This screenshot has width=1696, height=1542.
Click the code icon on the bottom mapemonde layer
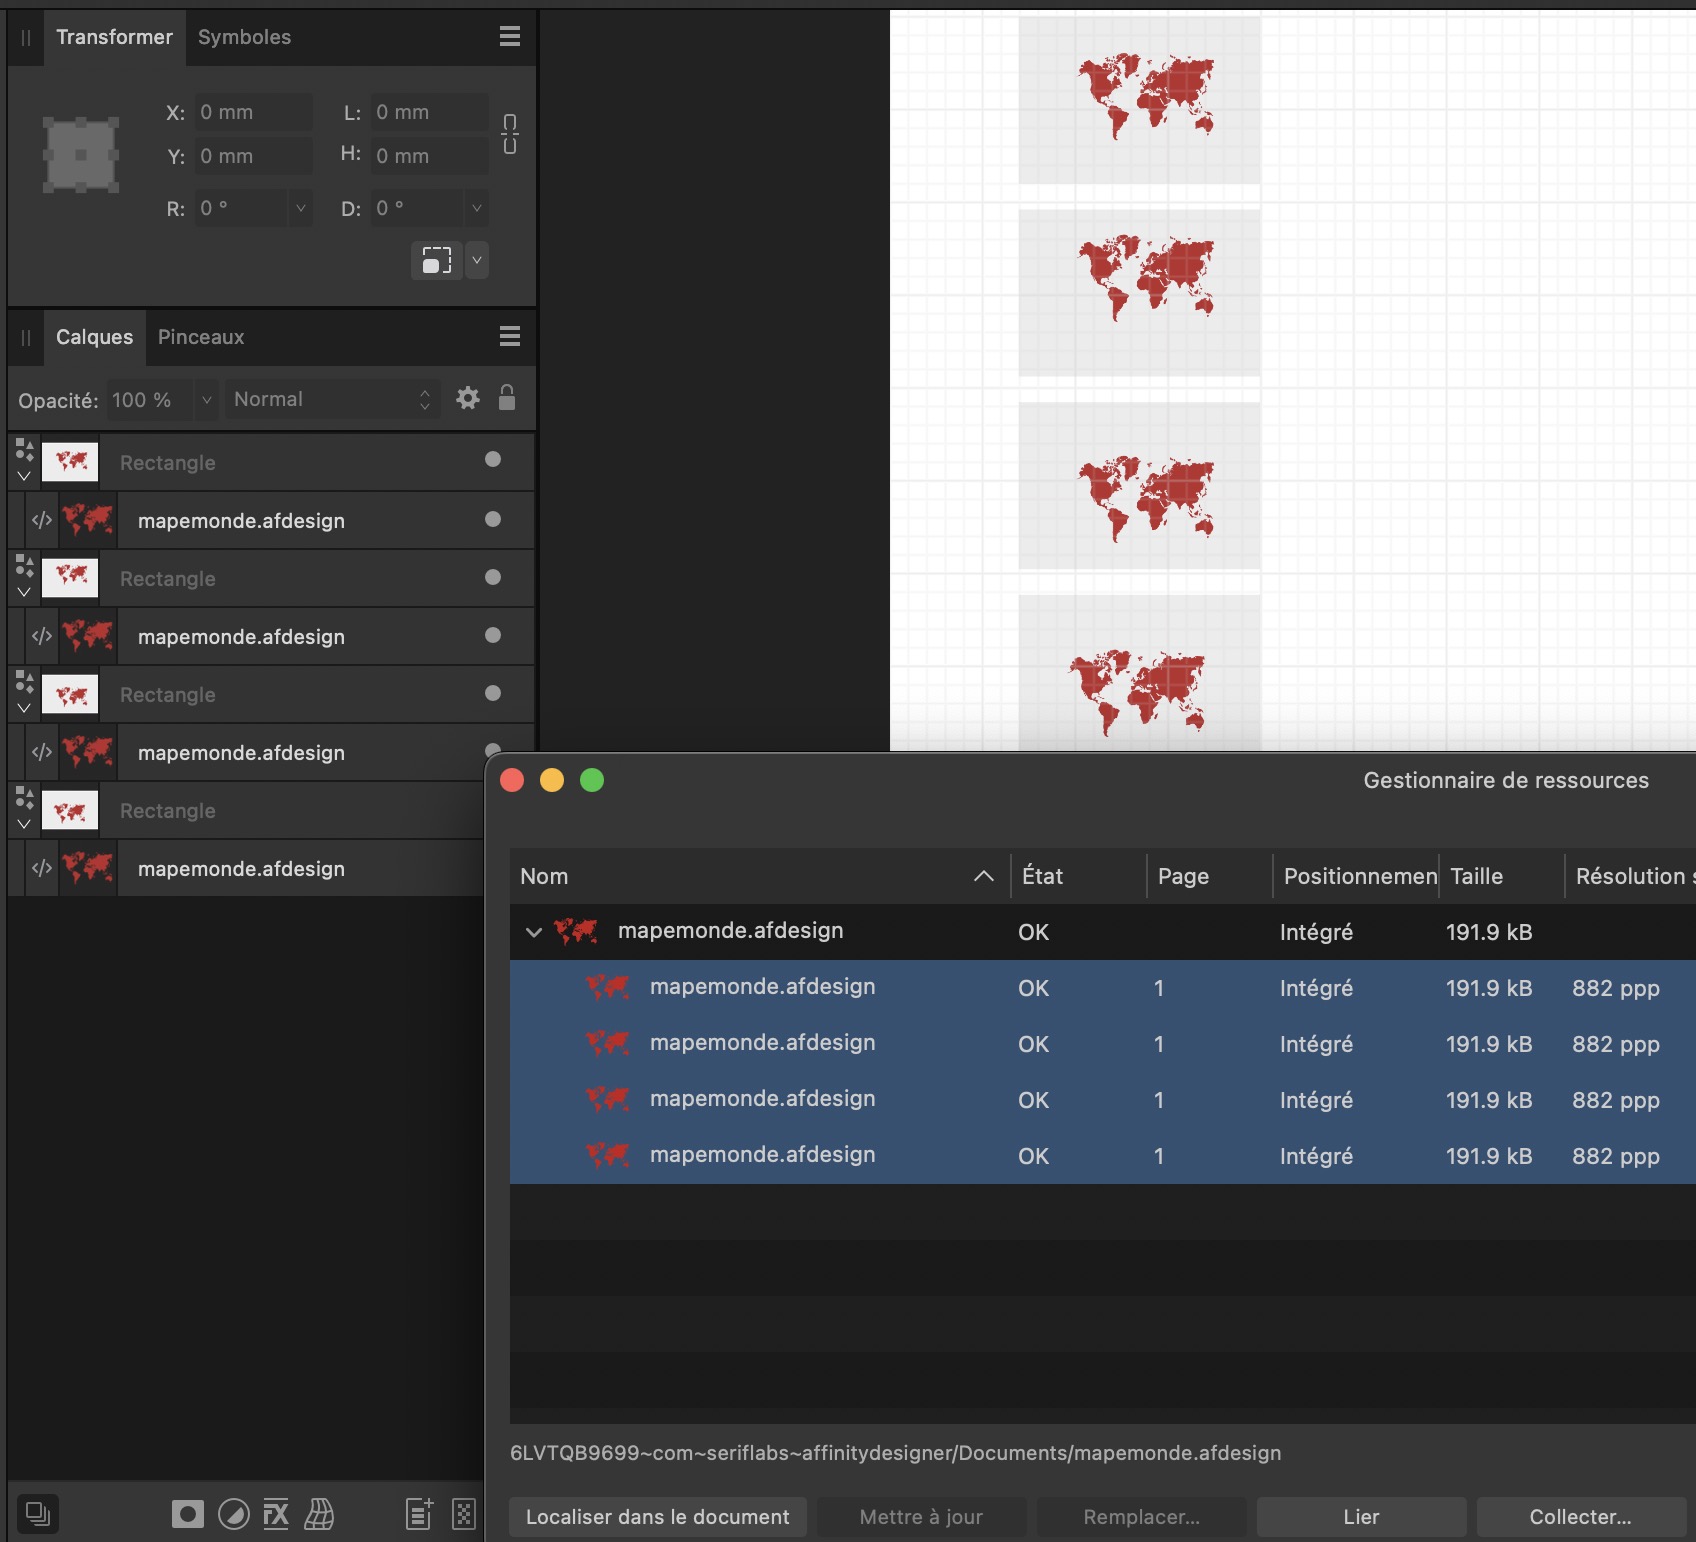tap(42, 868)
